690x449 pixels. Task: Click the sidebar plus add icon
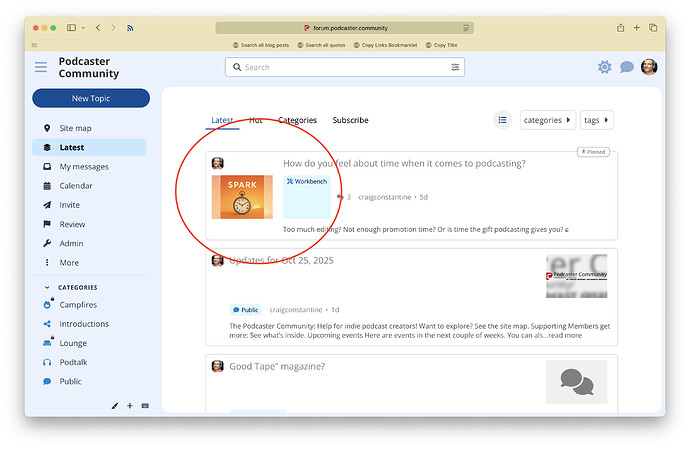pyautogui.click(x=130, y=406)
